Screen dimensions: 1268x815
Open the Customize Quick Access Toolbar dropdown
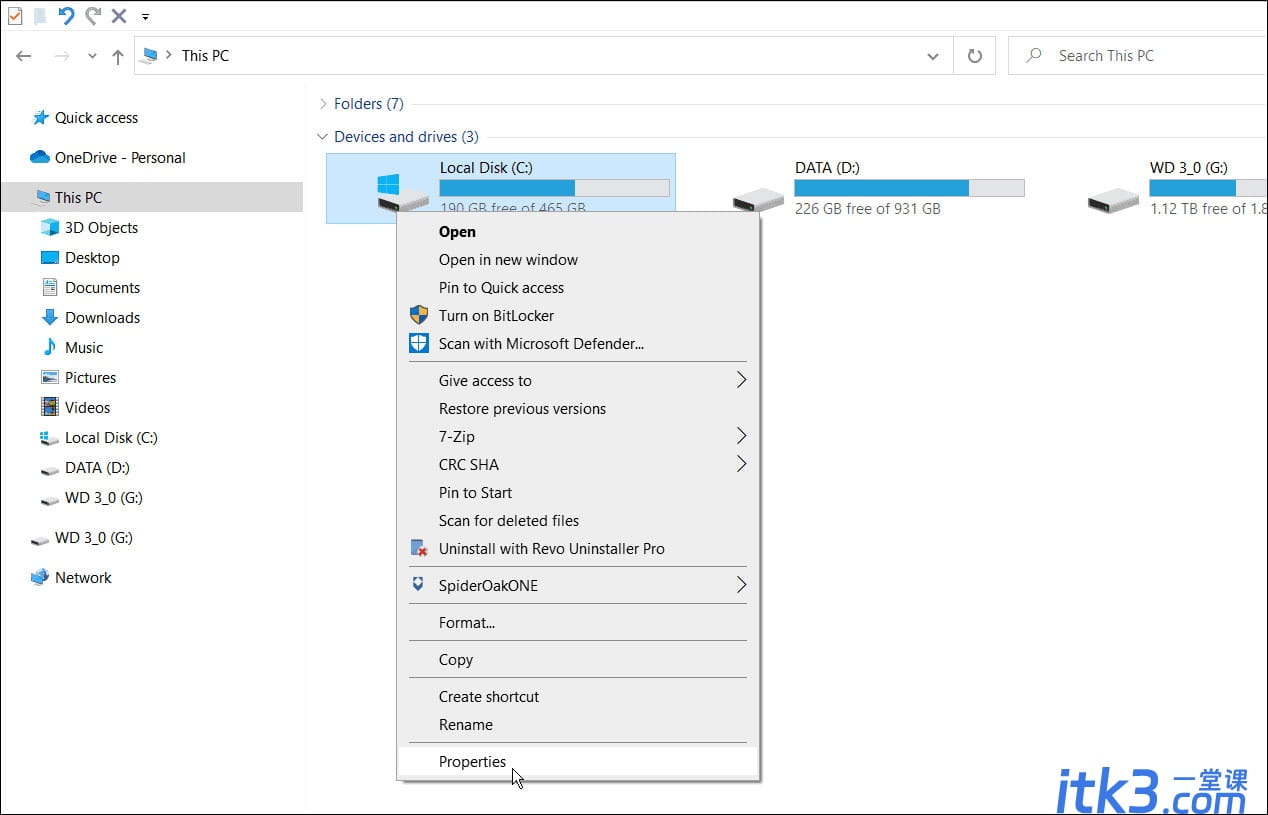click(145, 17)
